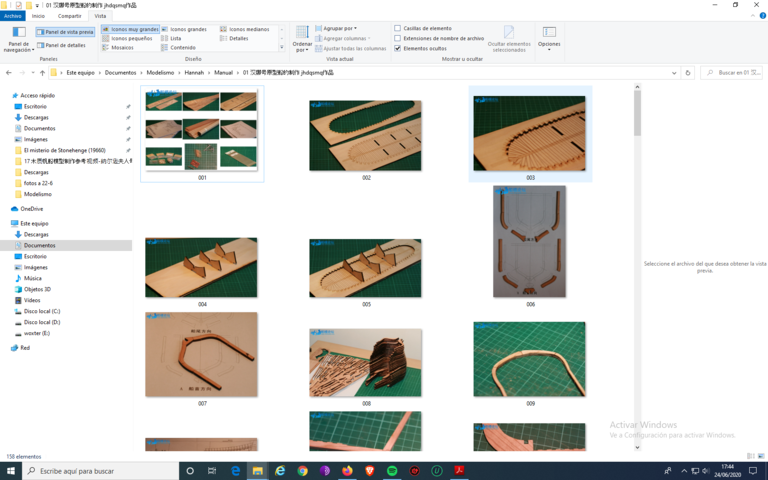768x480 pixels.
Task: Expand address bar history dropdown
Action: tap(674, 72)
